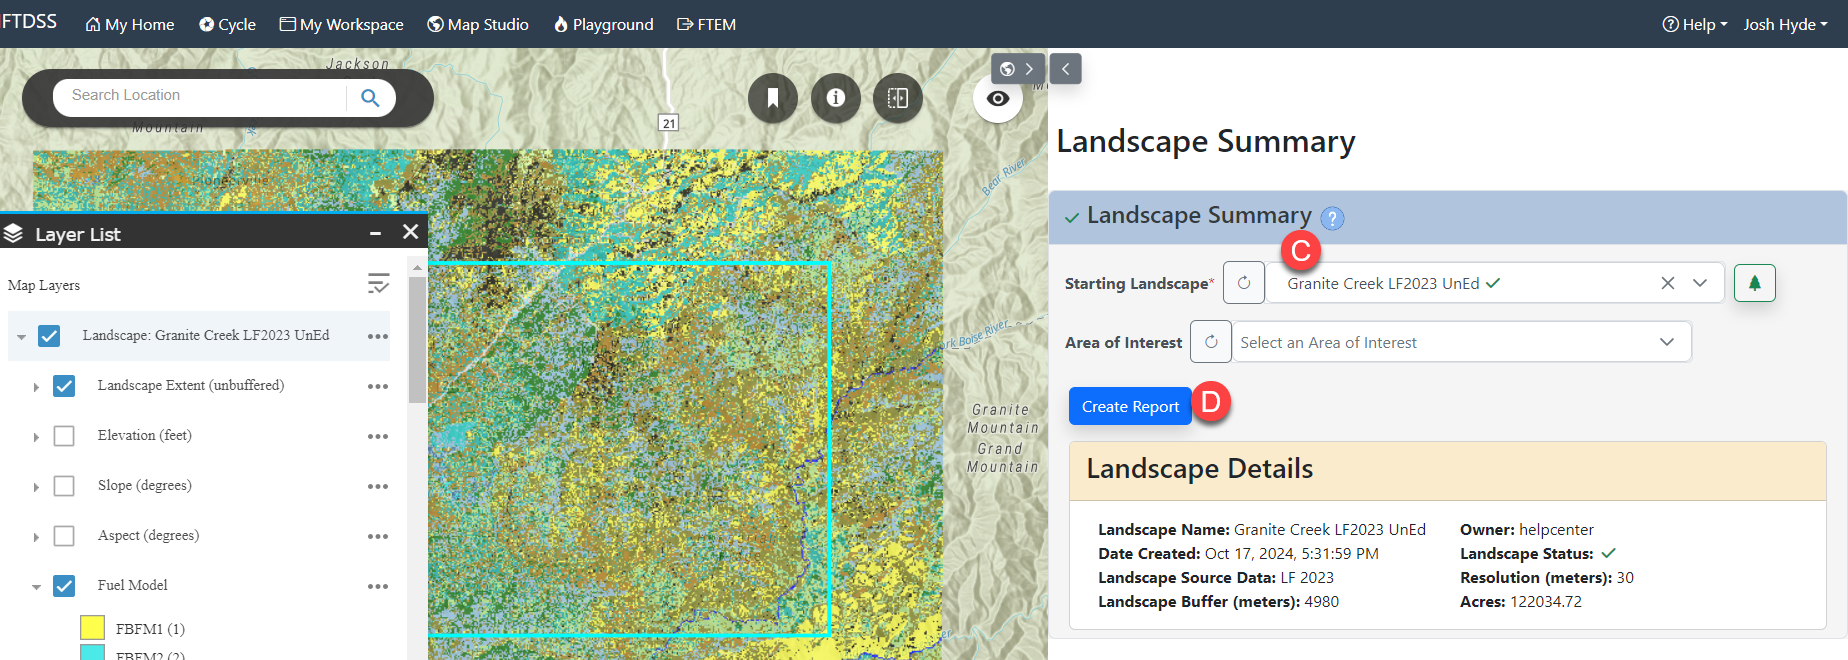Click the eye visibility button on map
The width and height of the screenshot is (1848, 660).
point(997,99)
